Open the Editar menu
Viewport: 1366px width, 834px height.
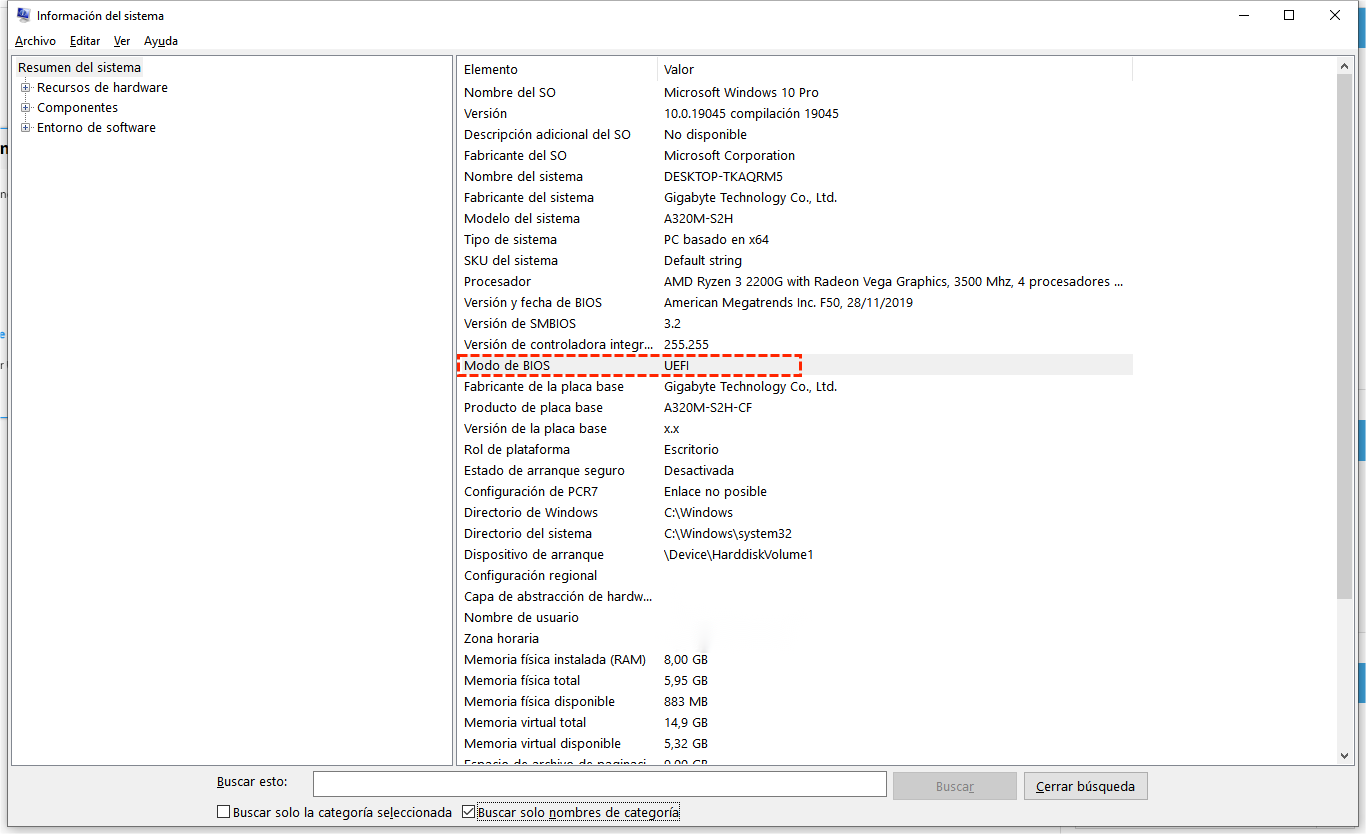pyautogui.click(x=84, y=41)
